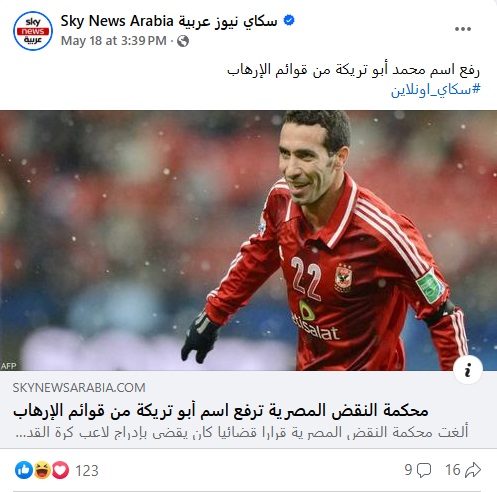This screenshot has width=497, height=492.
Task: Open the comments speech bubble icon
Action: [424, 470]
